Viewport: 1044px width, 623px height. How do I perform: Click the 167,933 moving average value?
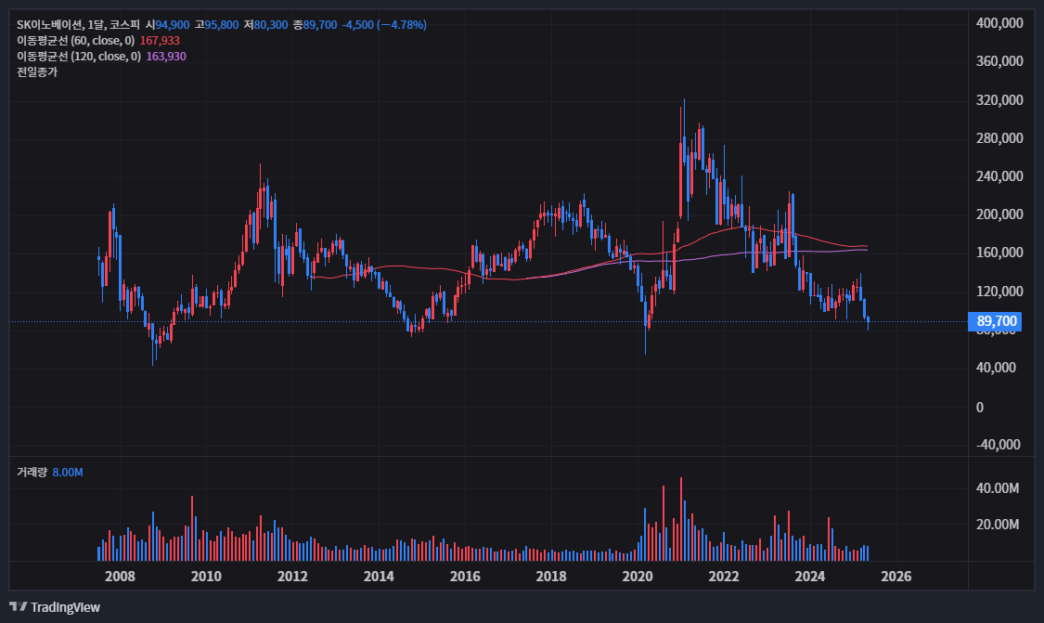[160, 41]
